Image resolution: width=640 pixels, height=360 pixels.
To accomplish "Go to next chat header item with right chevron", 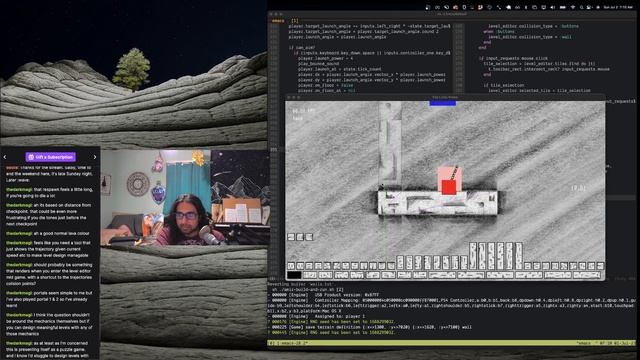I will click(x=95, y=157).
